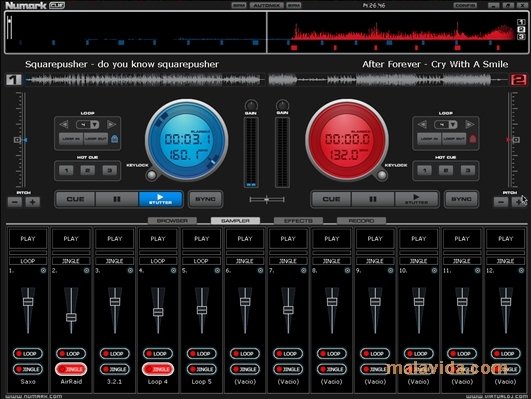
Task: Click JINGLE mode box of slot 9
Action: [375, 261]
